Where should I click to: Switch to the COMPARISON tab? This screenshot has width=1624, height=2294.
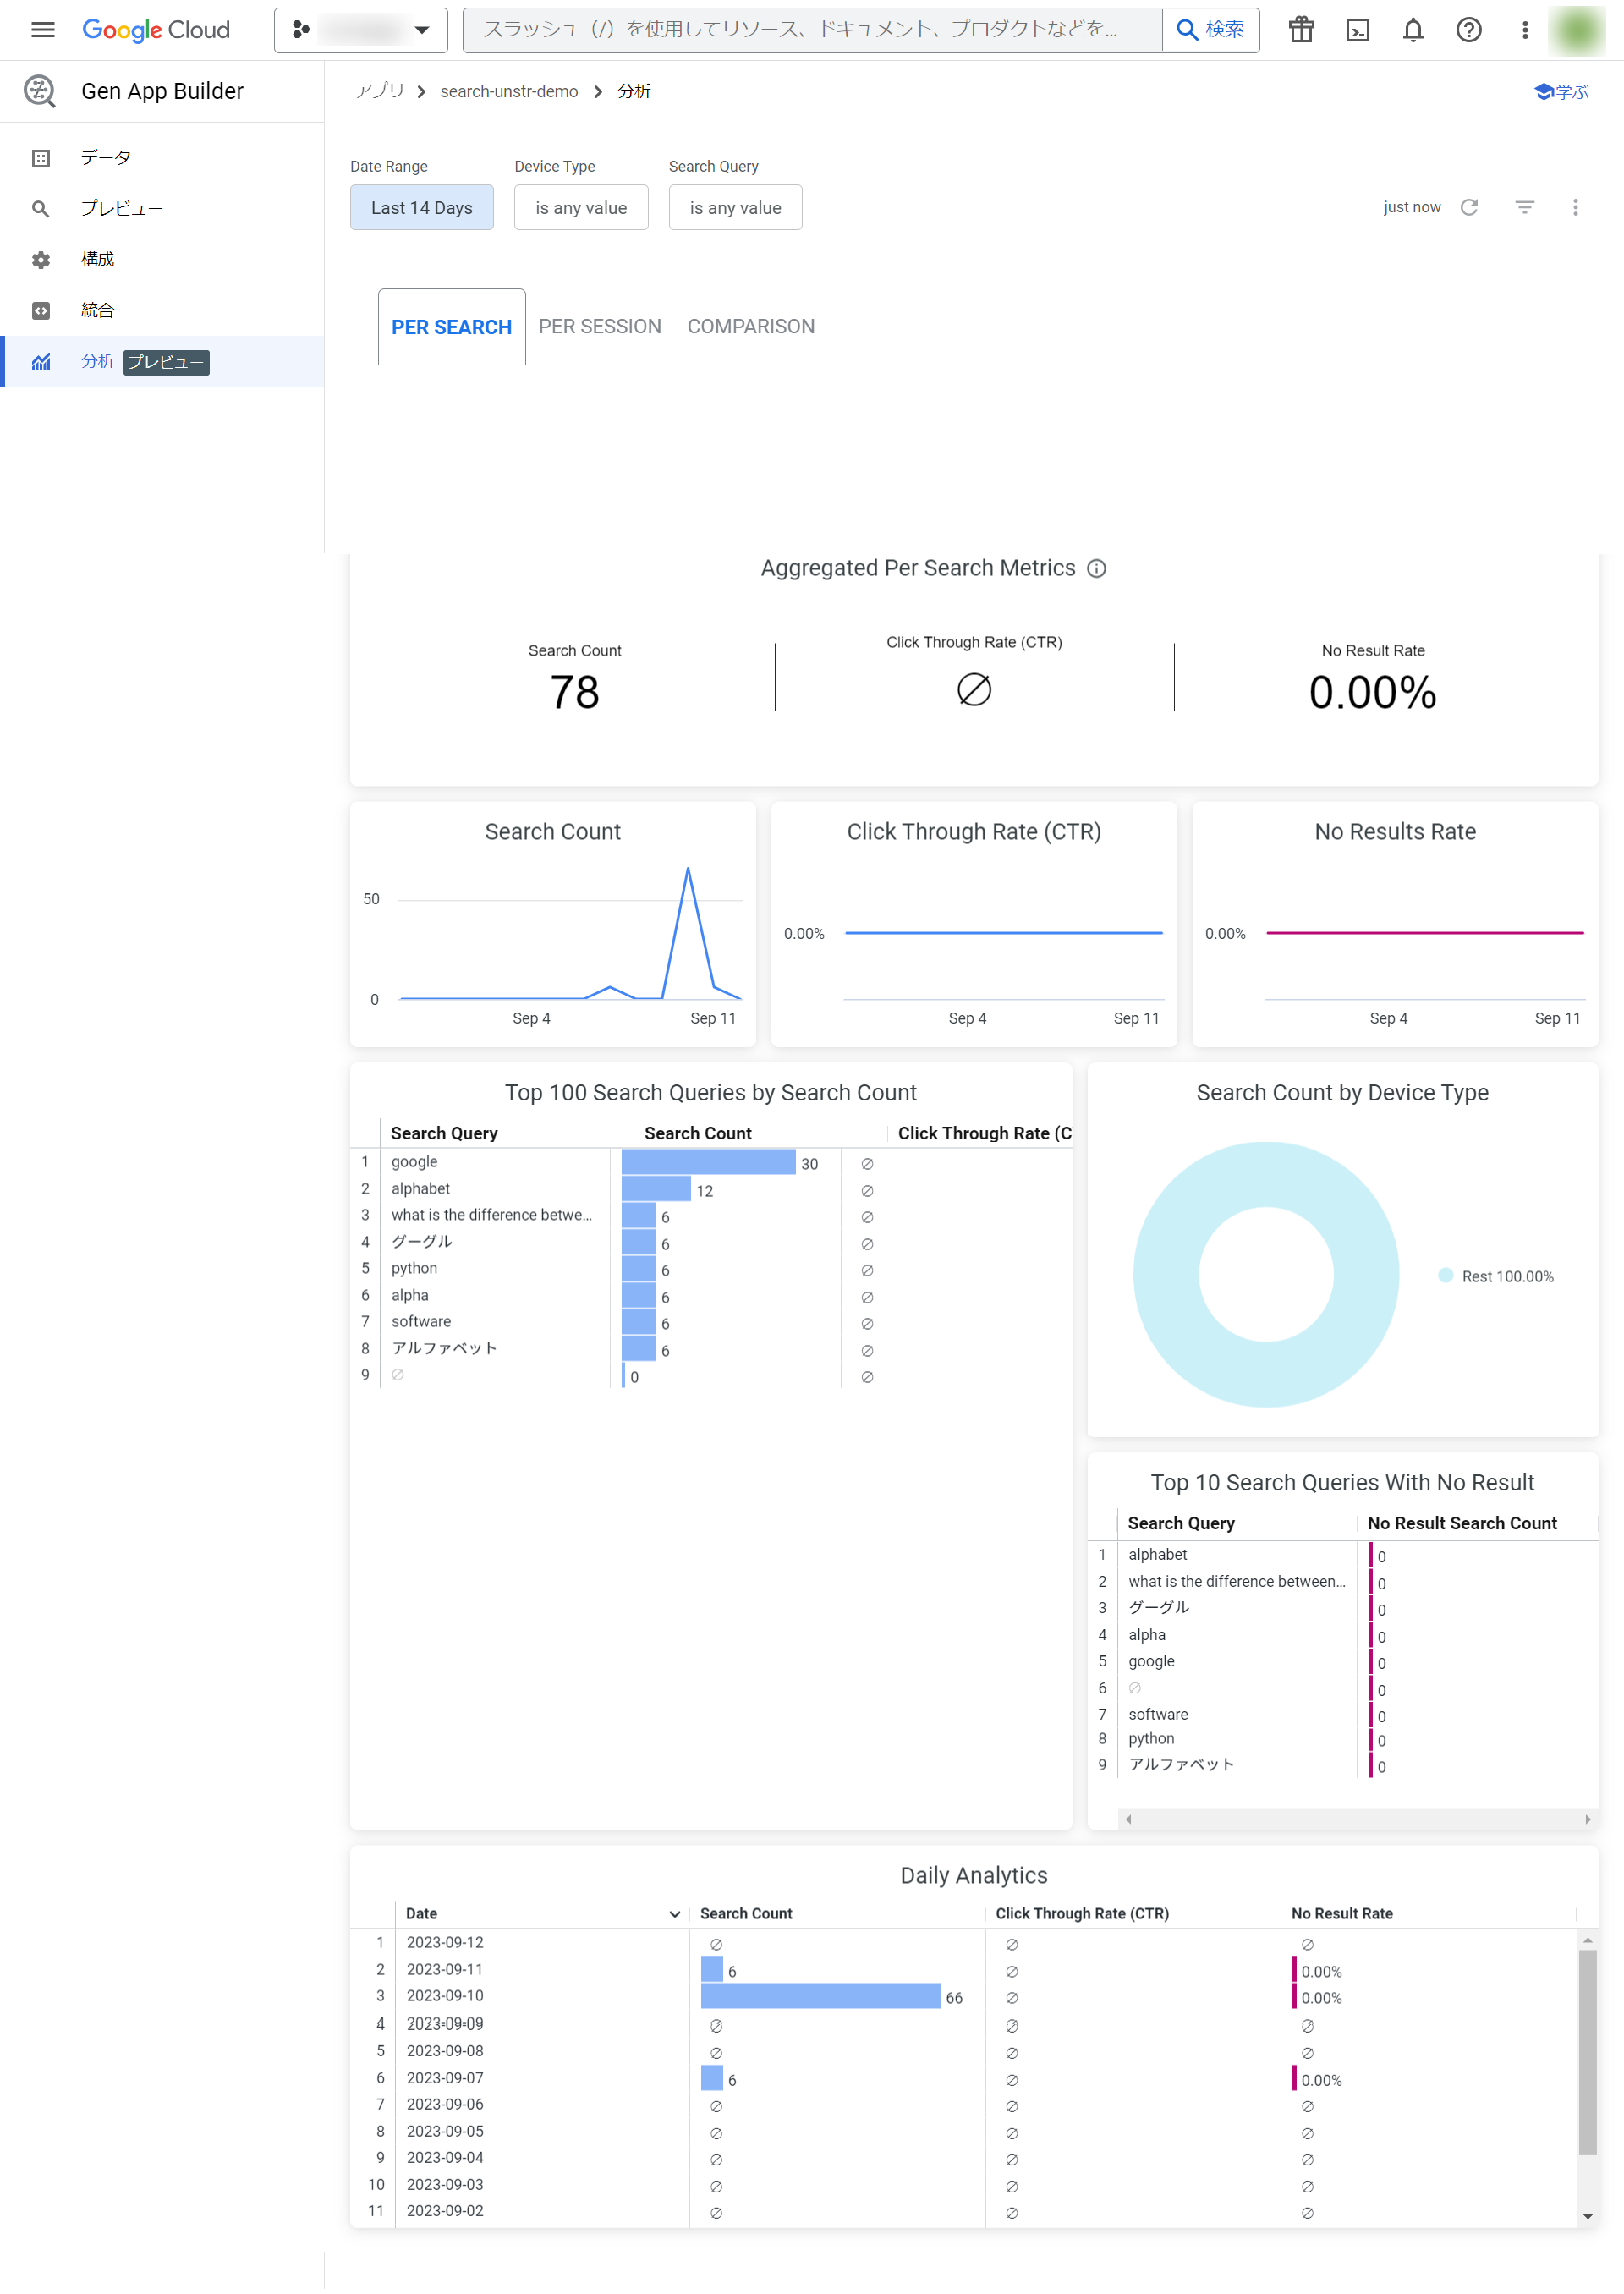750,326
